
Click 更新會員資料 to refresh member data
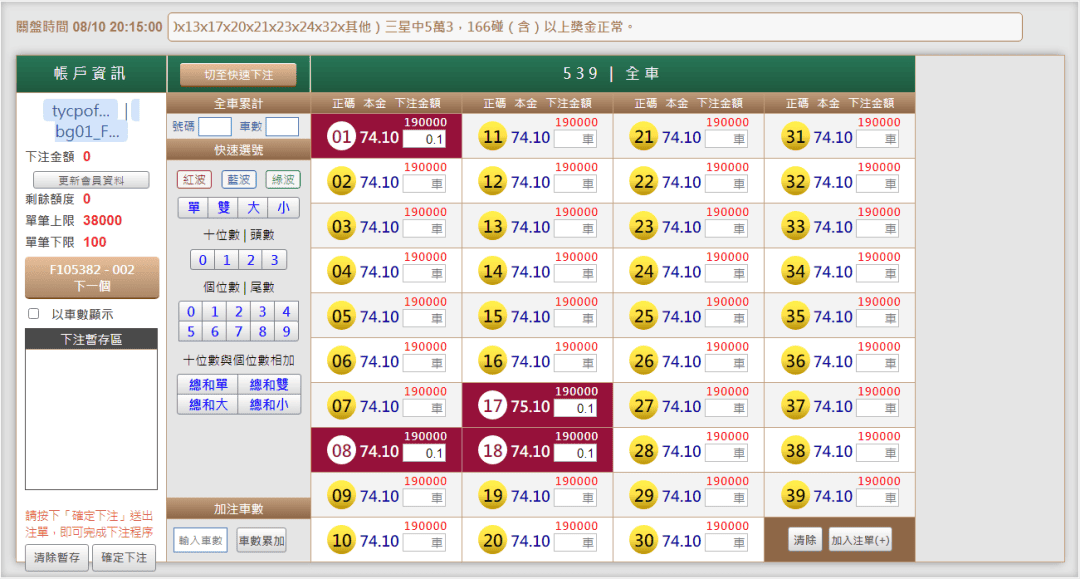(91, 180)
